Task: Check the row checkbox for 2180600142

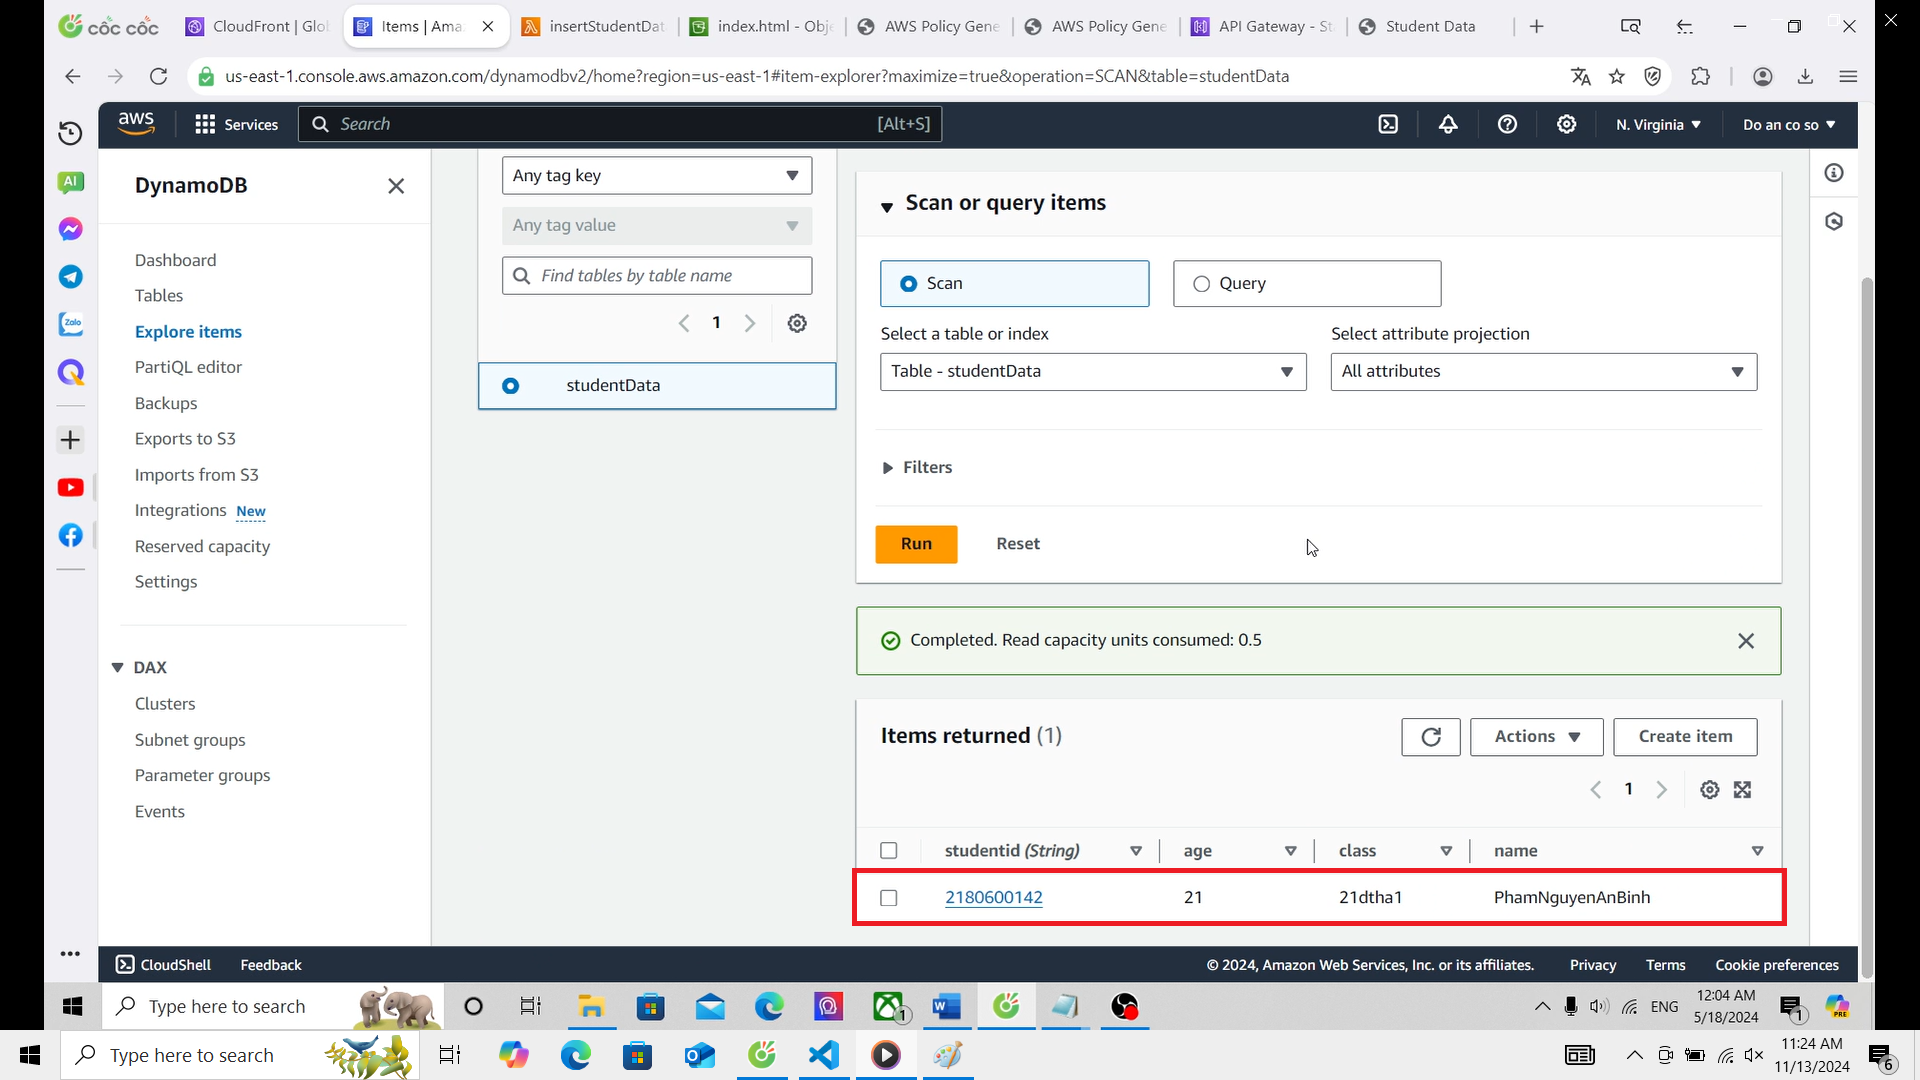Action: coord(888,898)
